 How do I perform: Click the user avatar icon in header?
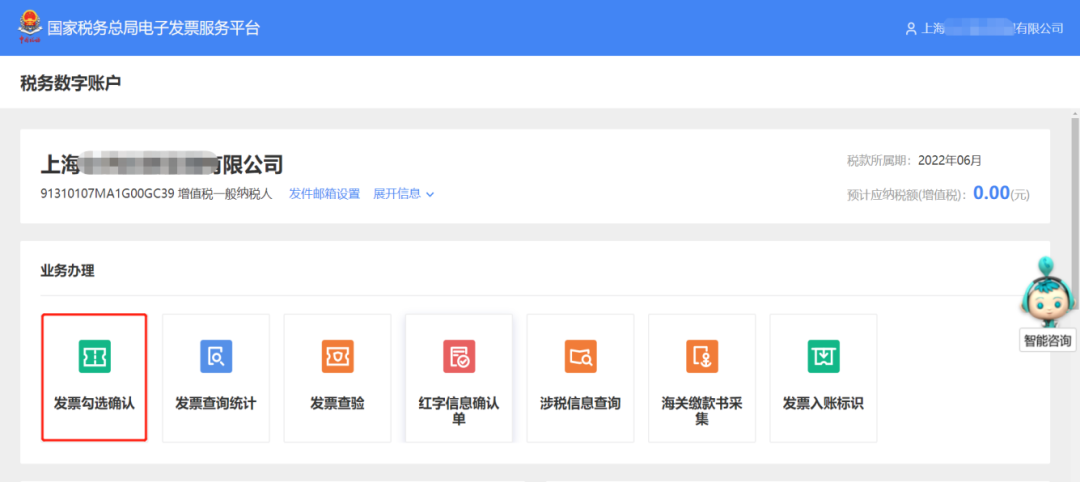tap(910, 29)
